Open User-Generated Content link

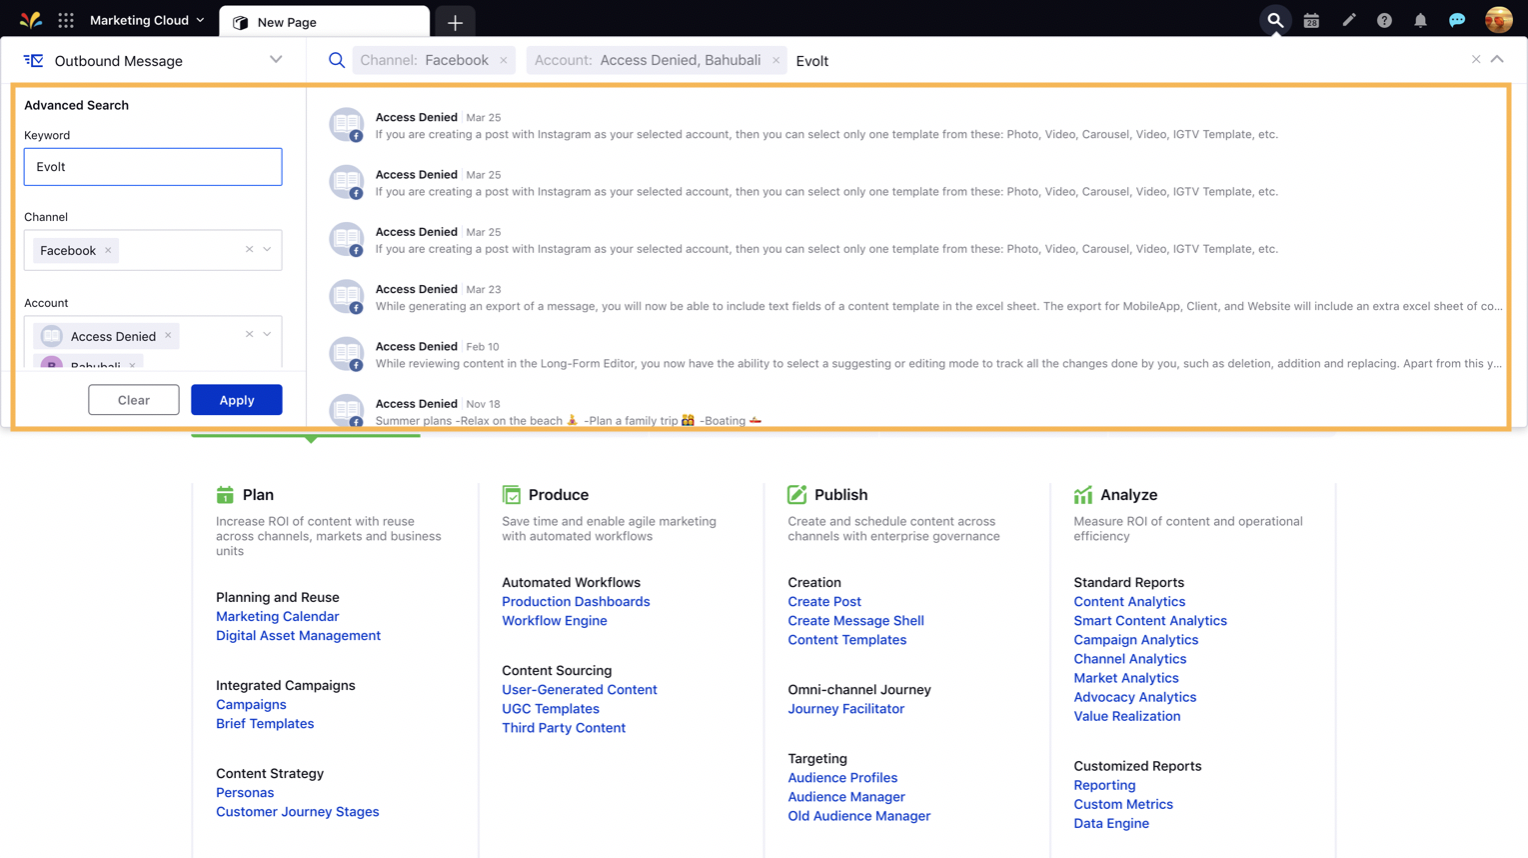click(x=579, y=690)
